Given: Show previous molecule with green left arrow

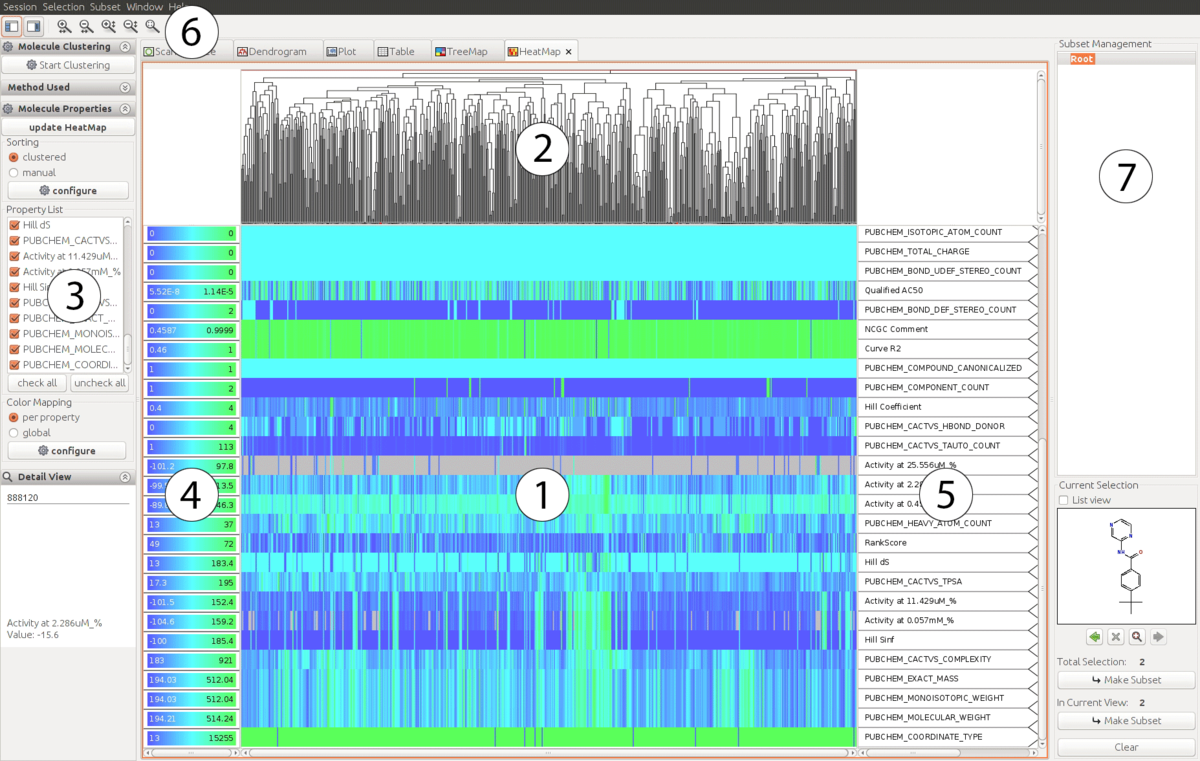Looking at the screenshot, I should coord(1096,636).
